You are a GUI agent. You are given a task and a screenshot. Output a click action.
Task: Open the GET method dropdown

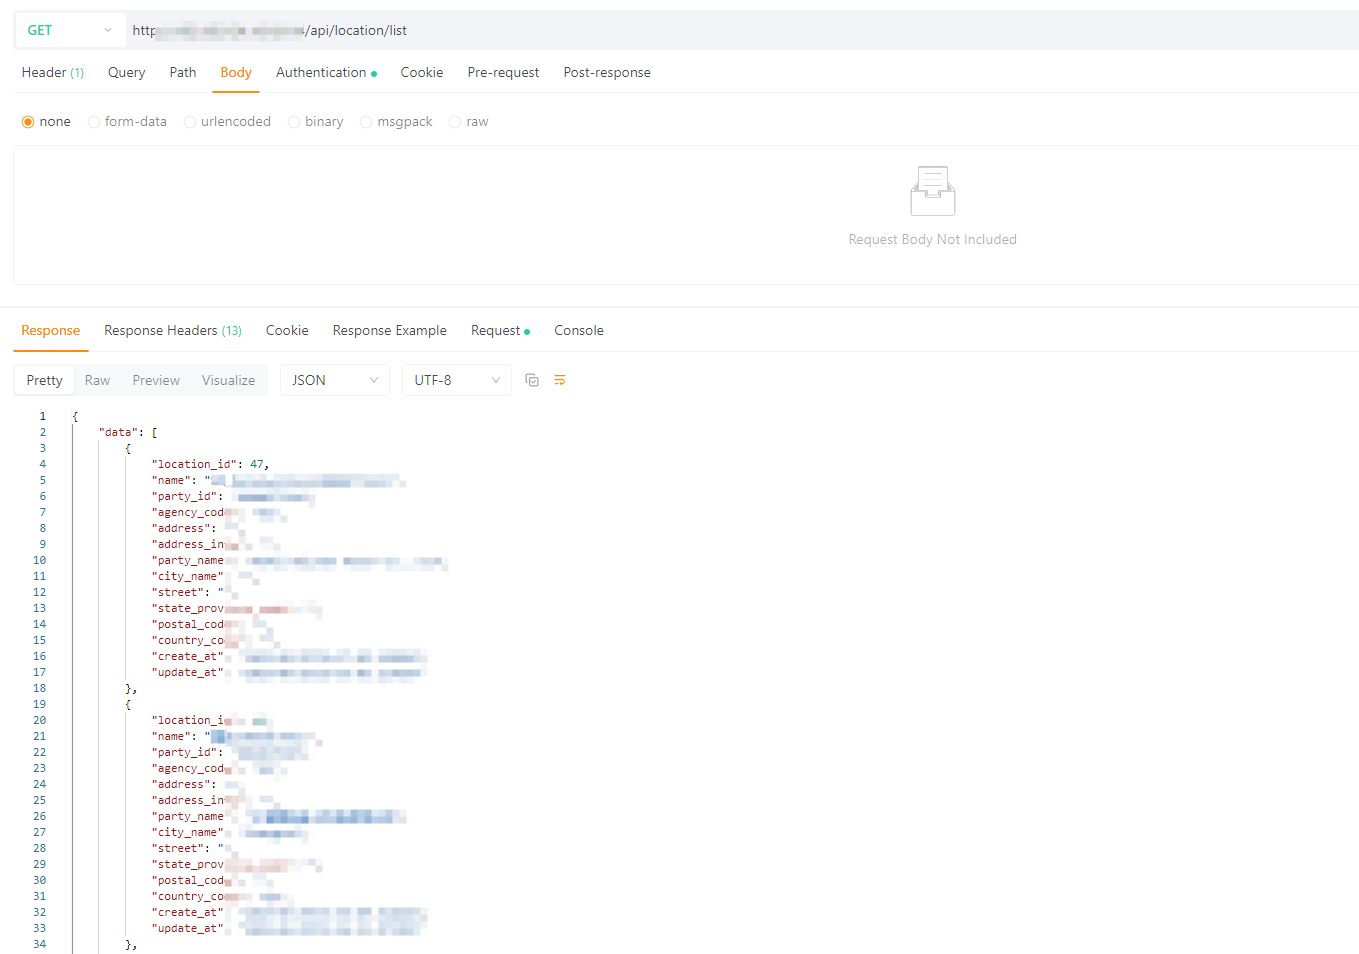point(69,30)
